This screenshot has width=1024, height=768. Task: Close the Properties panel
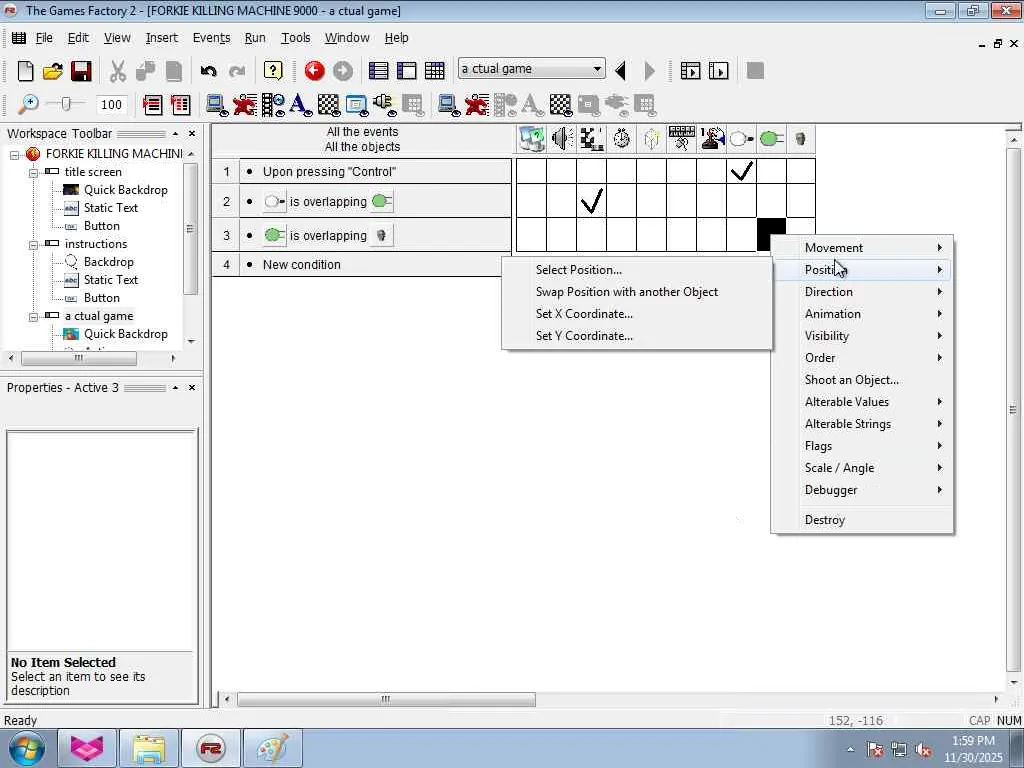pyautogui.click(x=192, y=388)
